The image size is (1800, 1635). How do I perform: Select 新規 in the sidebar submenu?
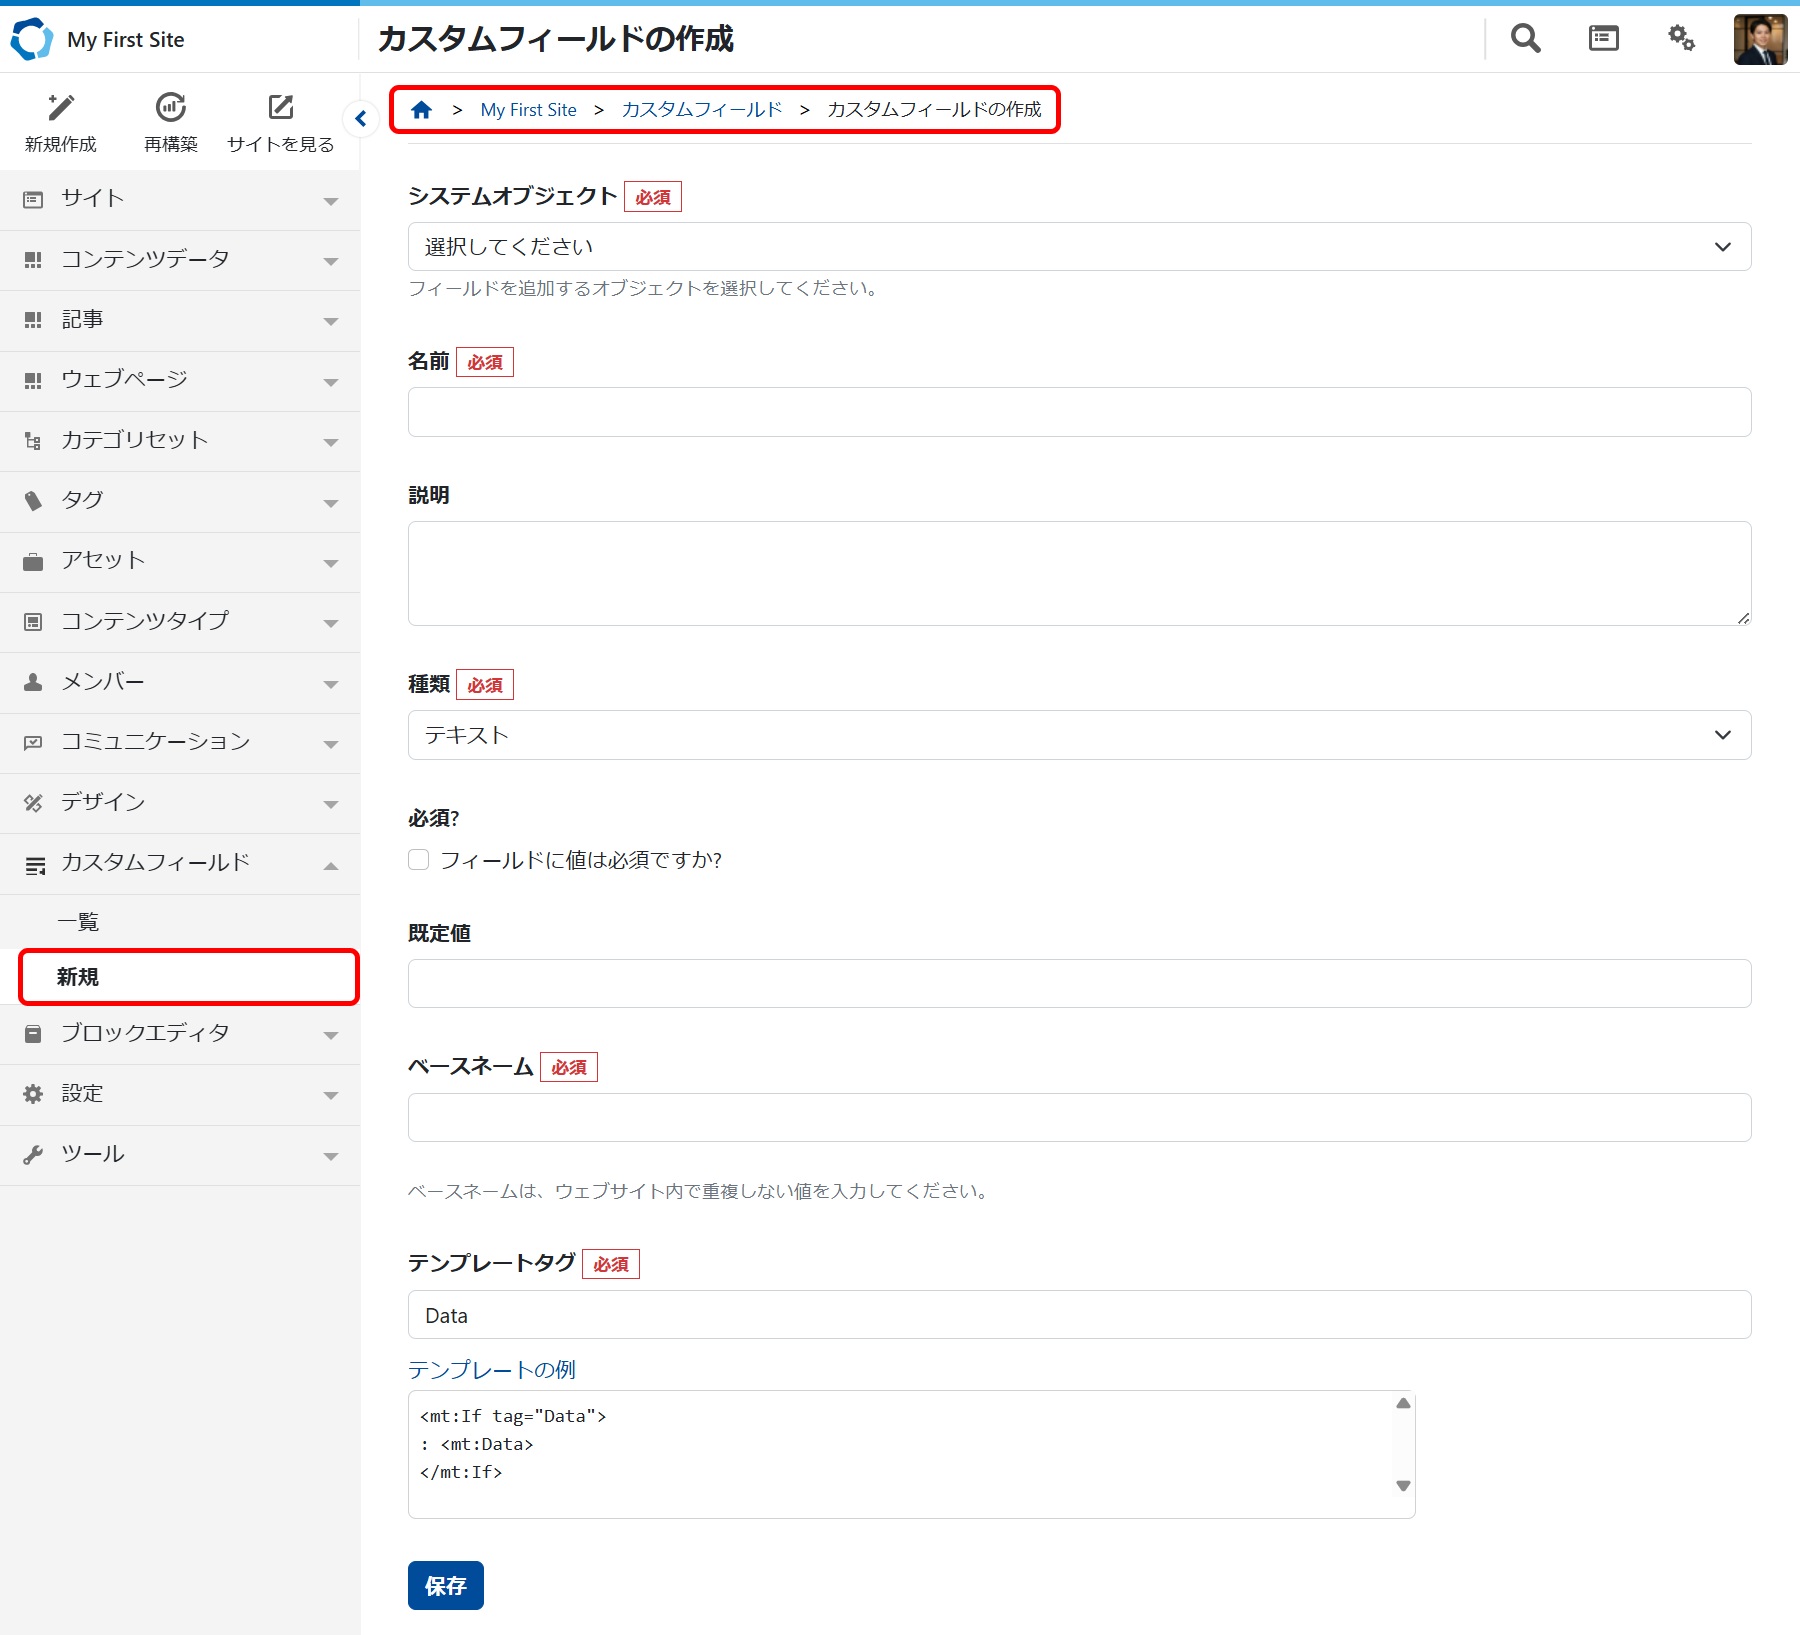click(x=78, y=977)
